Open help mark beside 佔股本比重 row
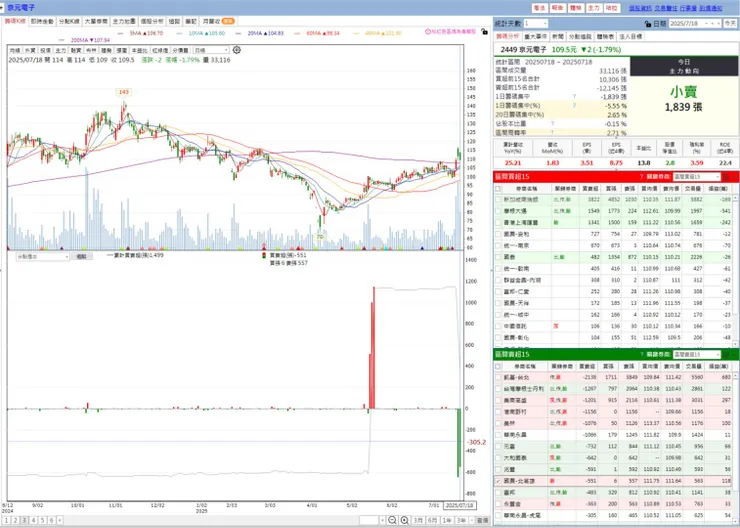Screen dimensions: 740x528 click(x=552, y=124)
